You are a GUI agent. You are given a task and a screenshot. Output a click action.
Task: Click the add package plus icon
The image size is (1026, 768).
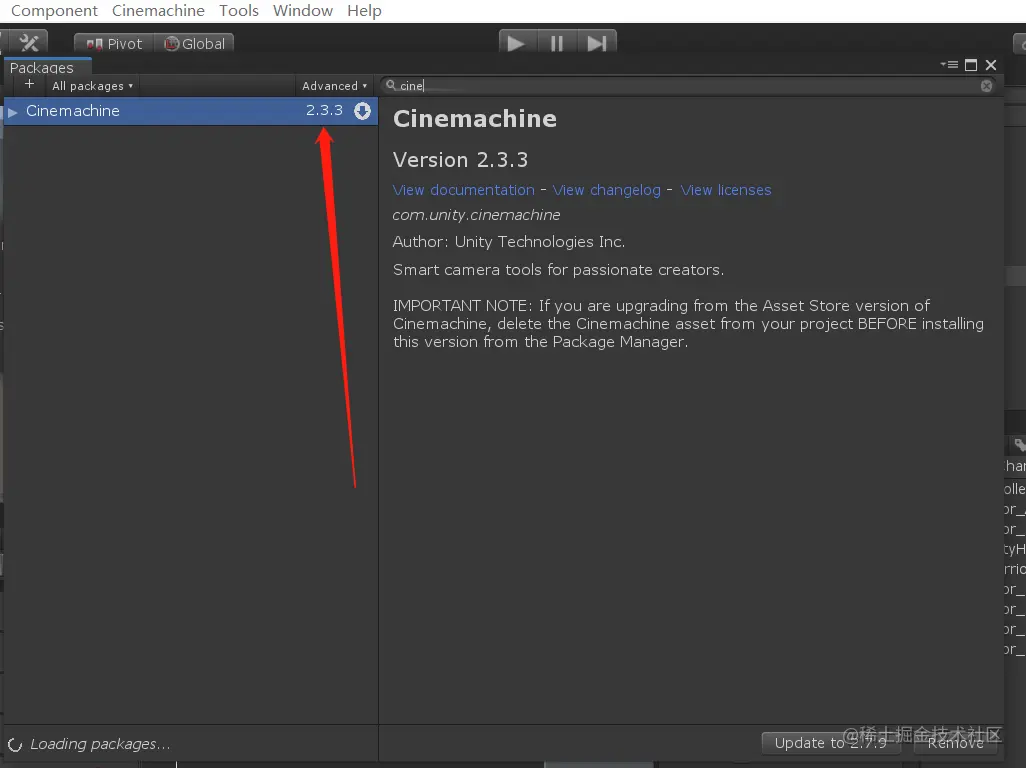(x=29, y=84)
